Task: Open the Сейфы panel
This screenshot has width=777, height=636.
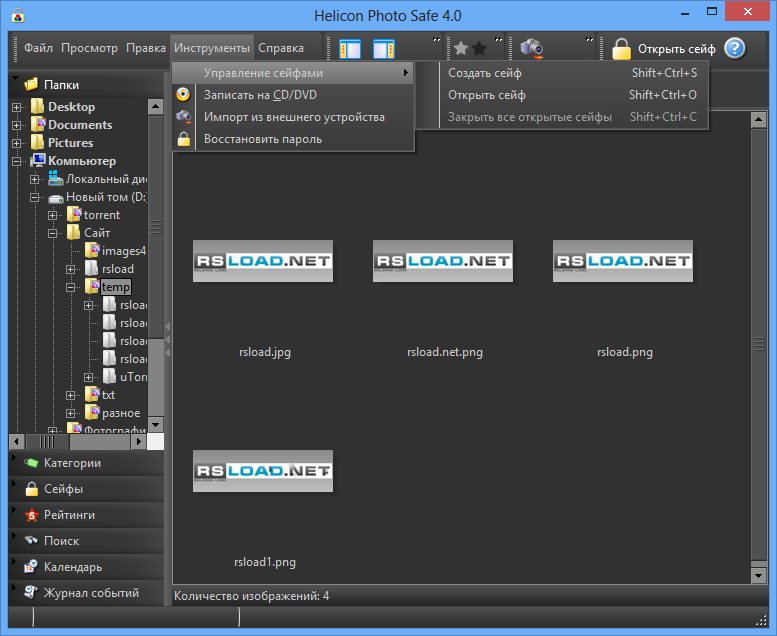Action: pyautogui.click(x=86, y=489)
